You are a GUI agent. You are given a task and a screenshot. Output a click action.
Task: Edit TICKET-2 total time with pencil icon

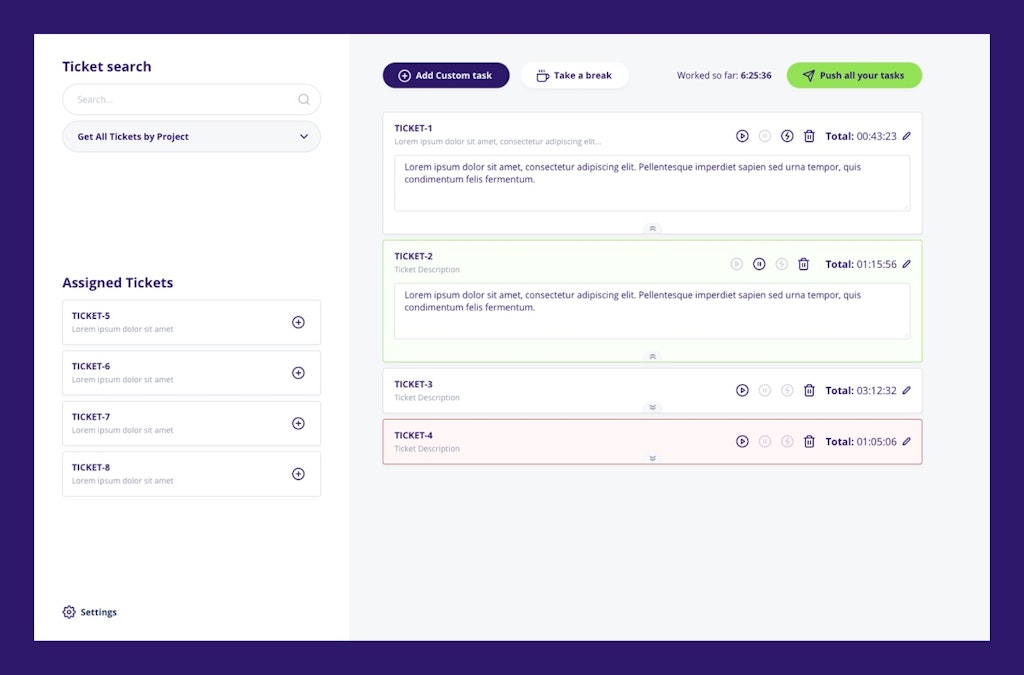coord(906,264)
